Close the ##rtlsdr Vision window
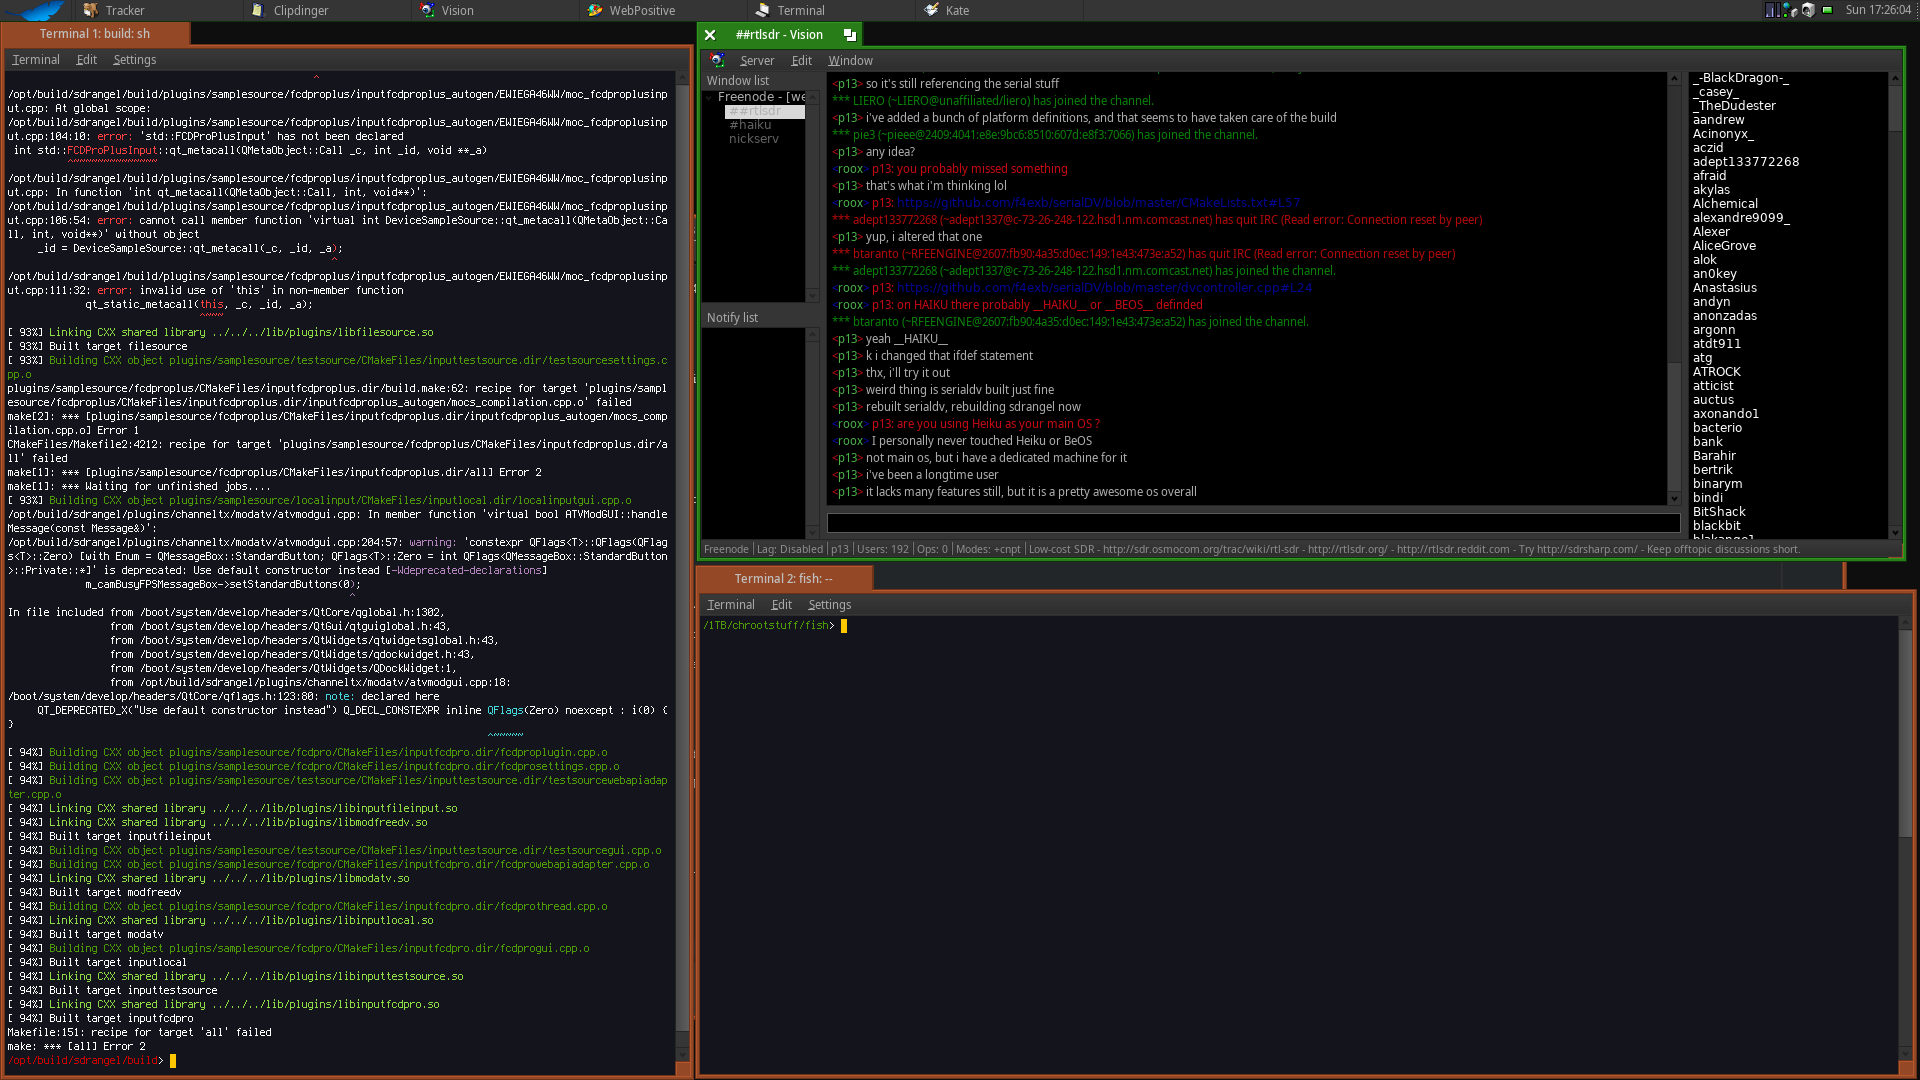 (x=710, y=35)
